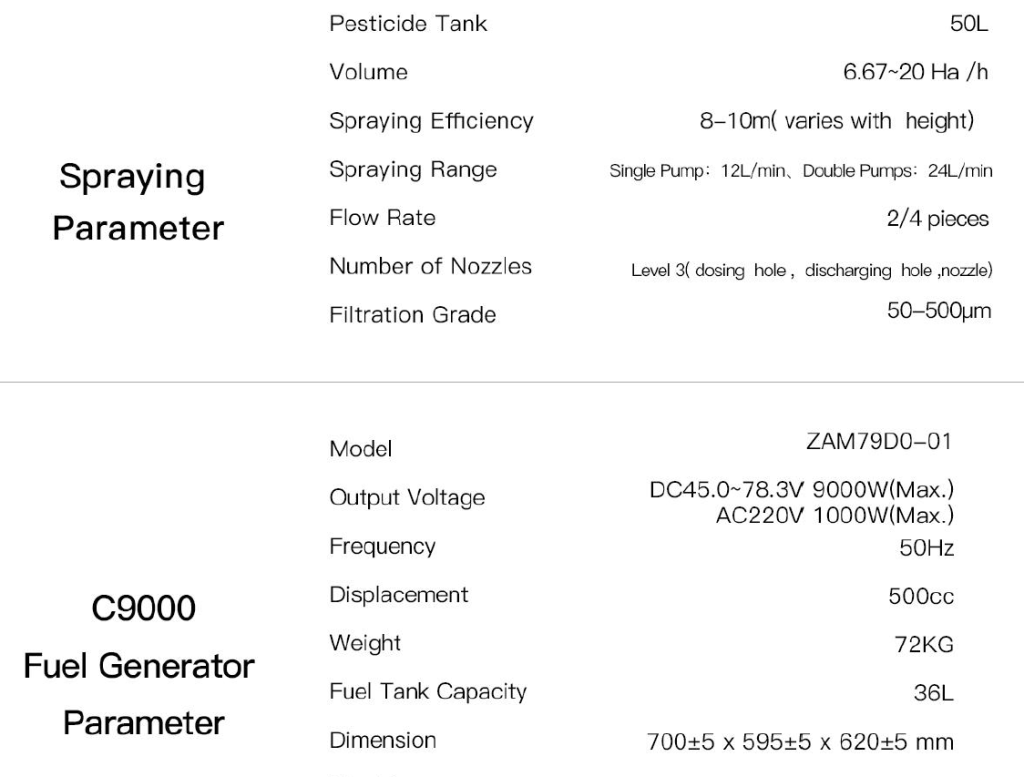Click the ZAM79D0-01 model number
This screenshot has height=777, width=1024.
[879, 441]
